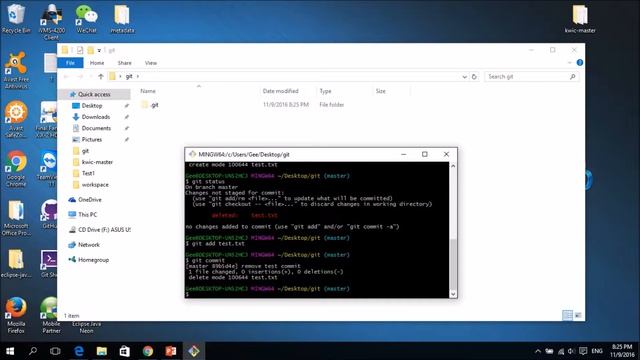Refresh the Explorer folder view

point(474,76)
